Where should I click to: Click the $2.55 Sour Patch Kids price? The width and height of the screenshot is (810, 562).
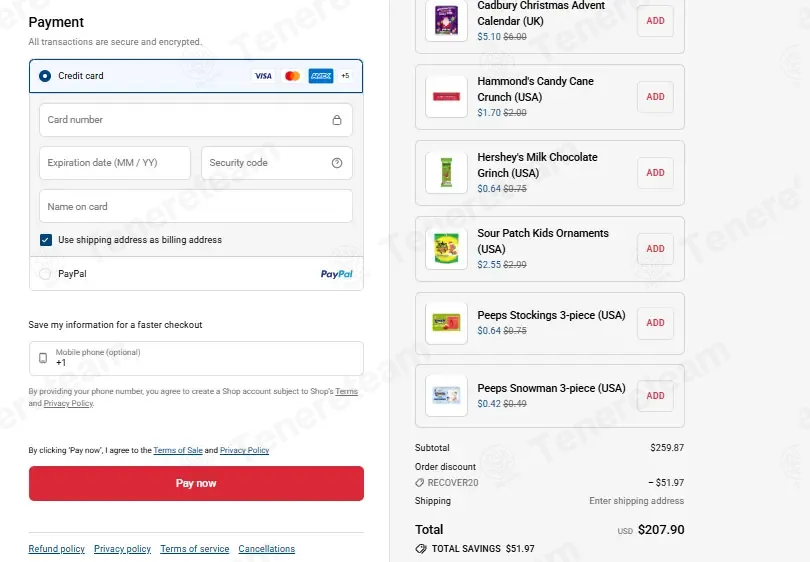pos(489,264)
